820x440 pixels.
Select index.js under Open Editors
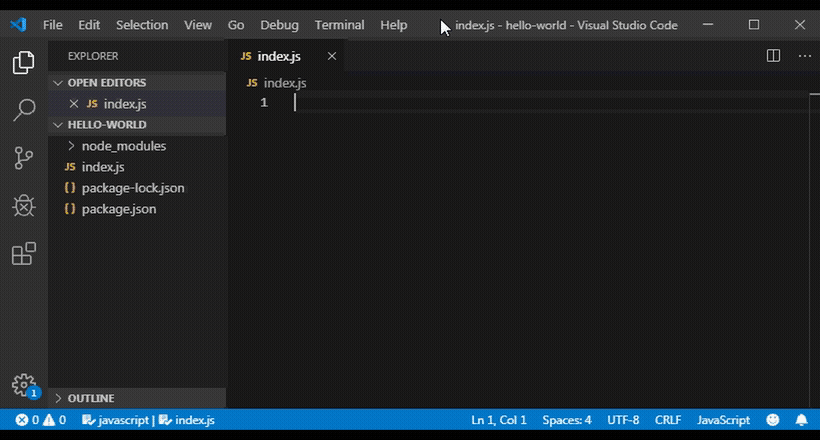pyautogui.click(x=138, y=104)
